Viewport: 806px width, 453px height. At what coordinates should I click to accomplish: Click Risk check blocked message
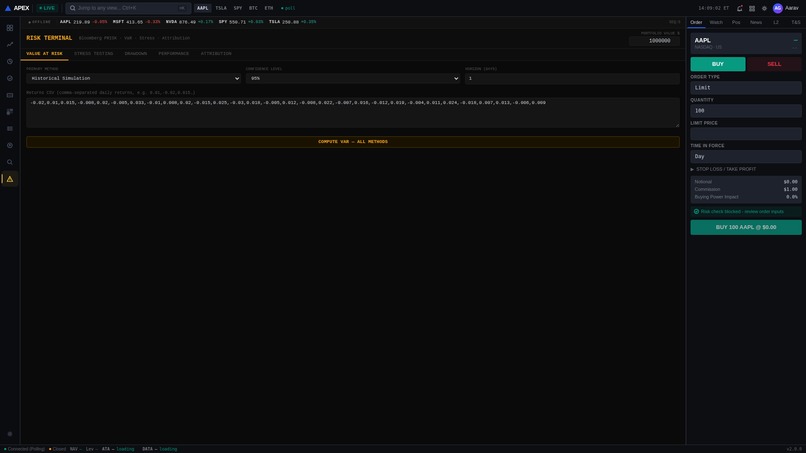coord(746,211)
